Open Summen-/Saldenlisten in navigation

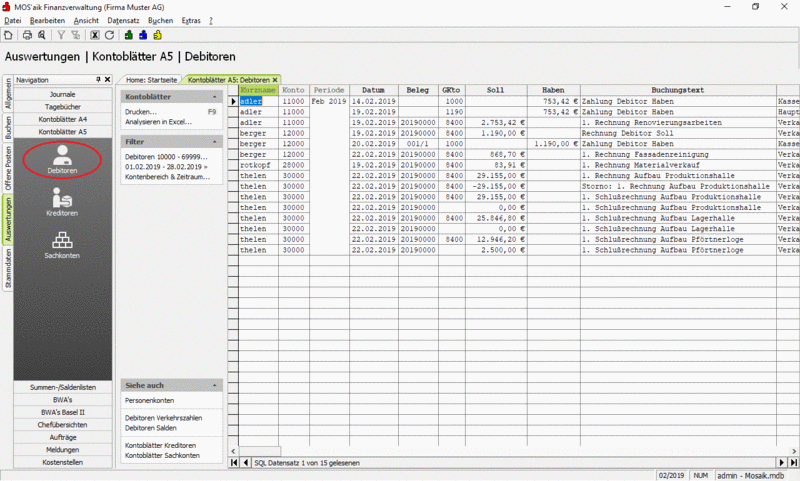pyautogui.click(x=63, y=387)
